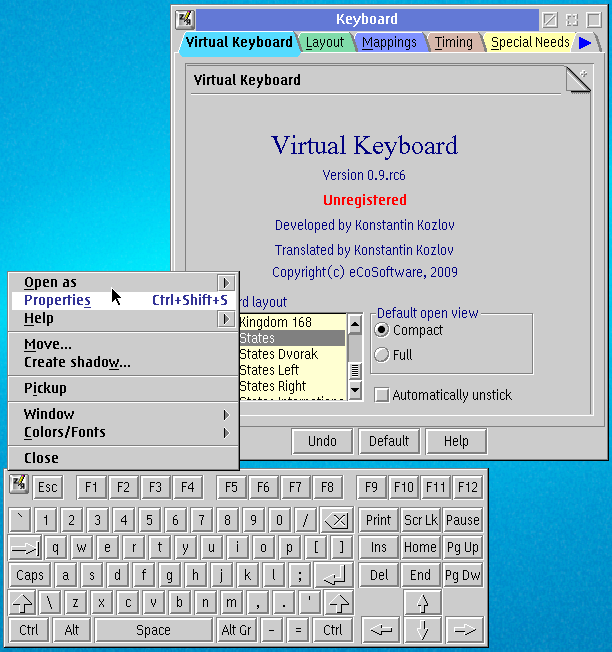The height and width of the screenshot is (652, 612).
Task: Click the virtual keyboard system menu icon
Action: click(19, 484)
